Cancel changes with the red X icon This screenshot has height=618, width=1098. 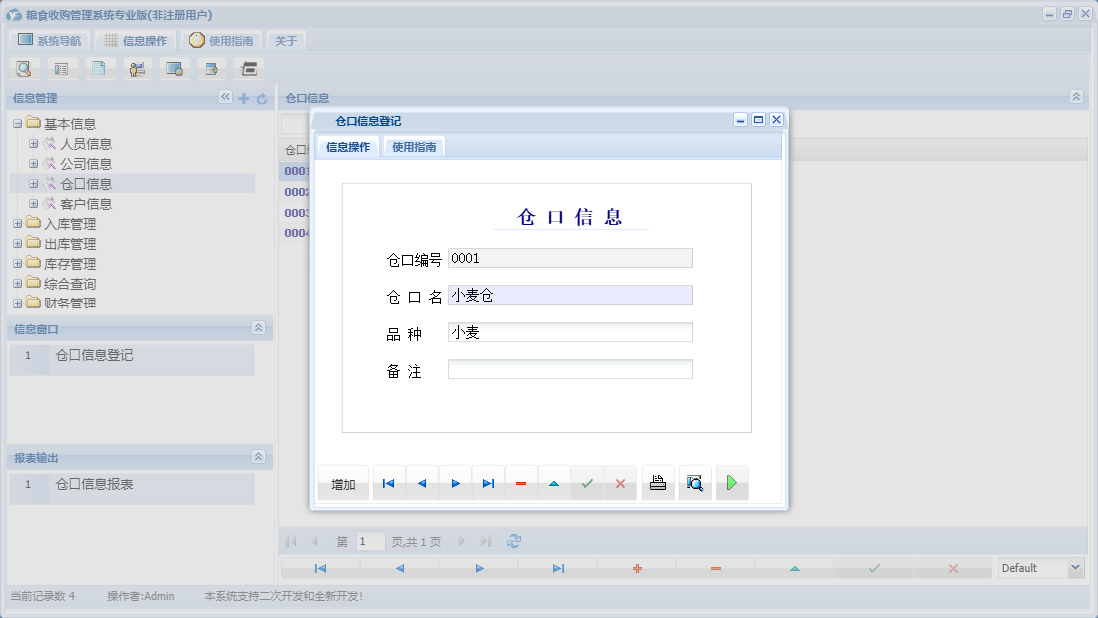pos(620,482)
